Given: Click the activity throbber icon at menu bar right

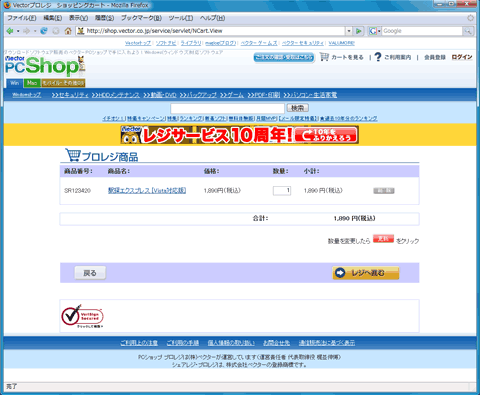Looking at the screenshot, I should point(470,18).
